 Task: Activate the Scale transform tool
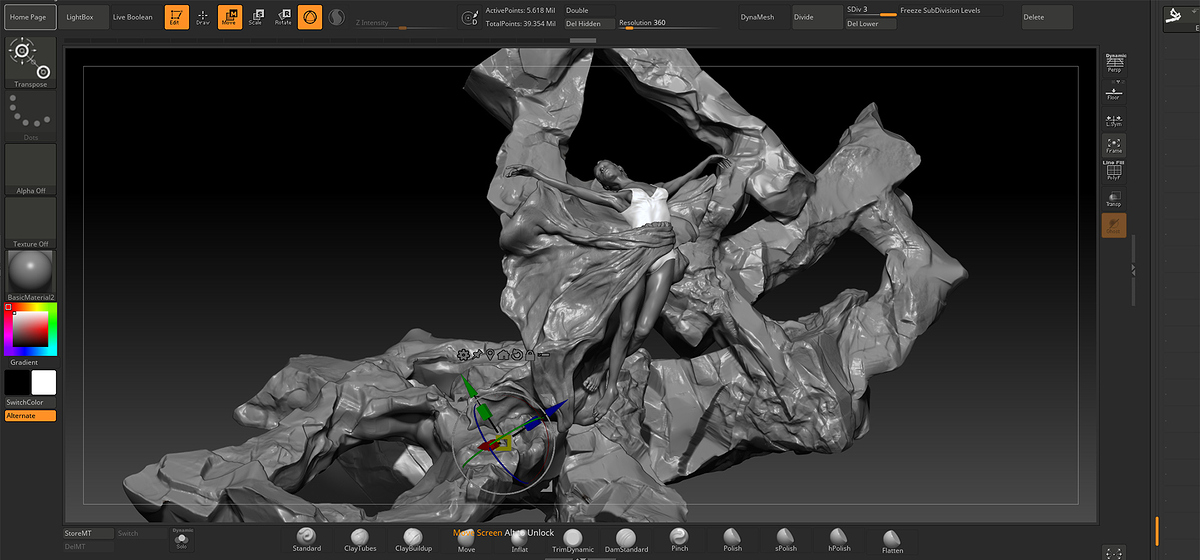(x=256, y=17)
